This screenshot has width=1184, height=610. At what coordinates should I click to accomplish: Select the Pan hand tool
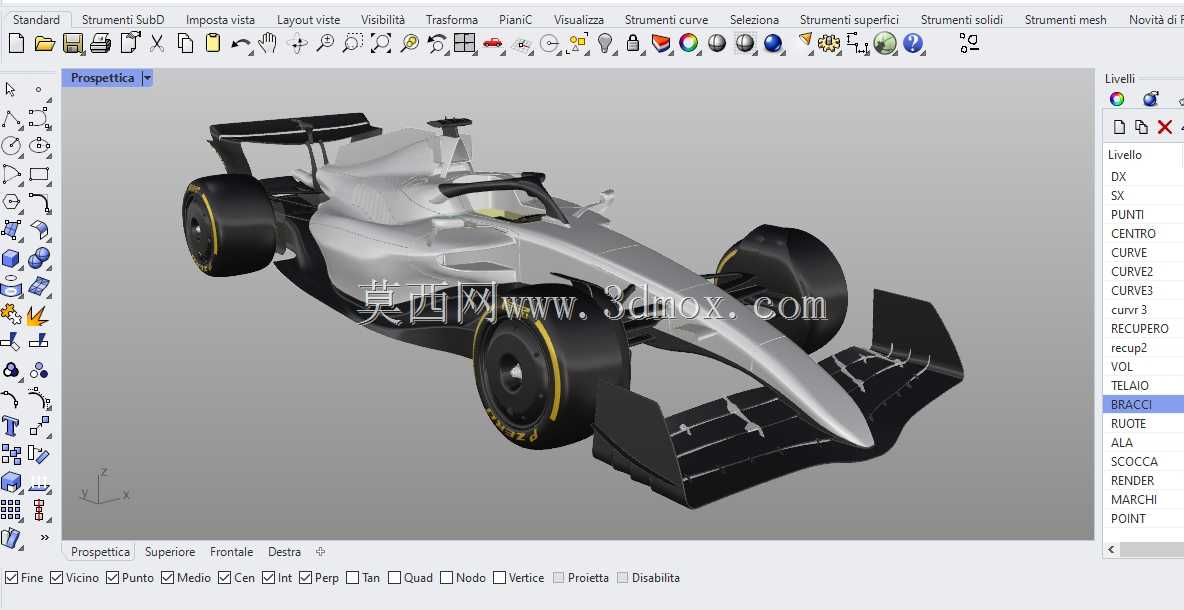[x=267, y=44]
